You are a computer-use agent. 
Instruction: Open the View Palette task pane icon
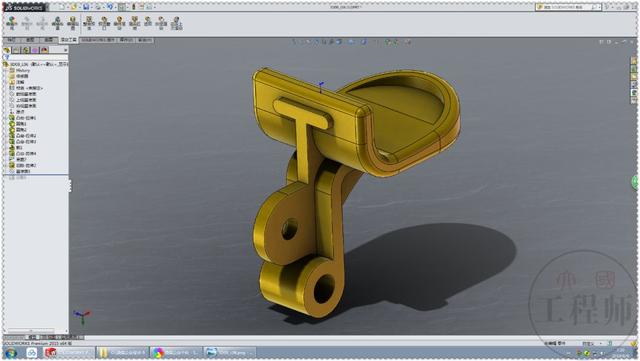coord(634,85)
